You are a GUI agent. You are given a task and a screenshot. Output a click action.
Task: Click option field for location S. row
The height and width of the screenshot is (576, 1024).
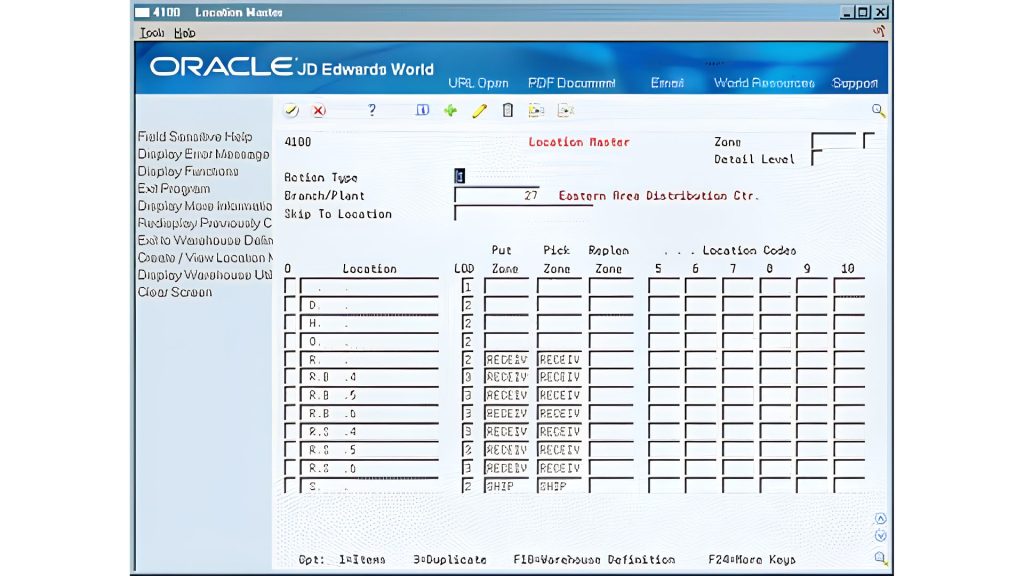click(x=290, y=486)
